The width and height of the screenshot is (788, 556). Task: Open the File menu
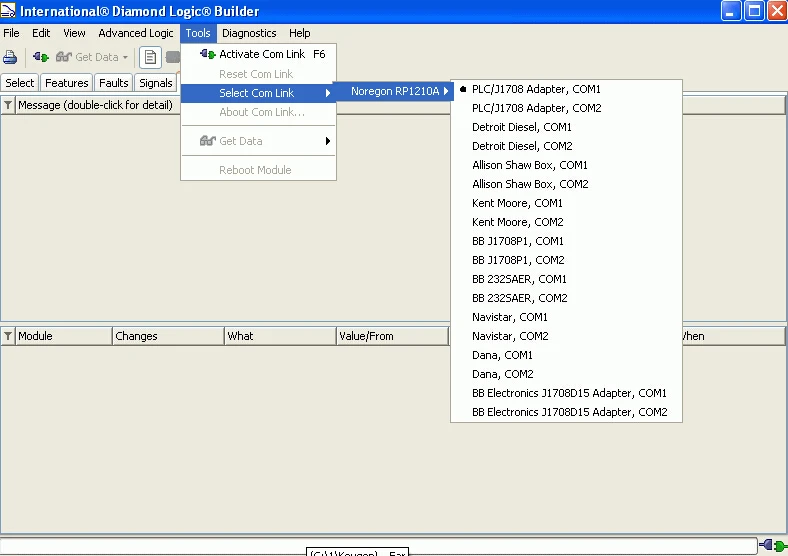click(11, 33)
